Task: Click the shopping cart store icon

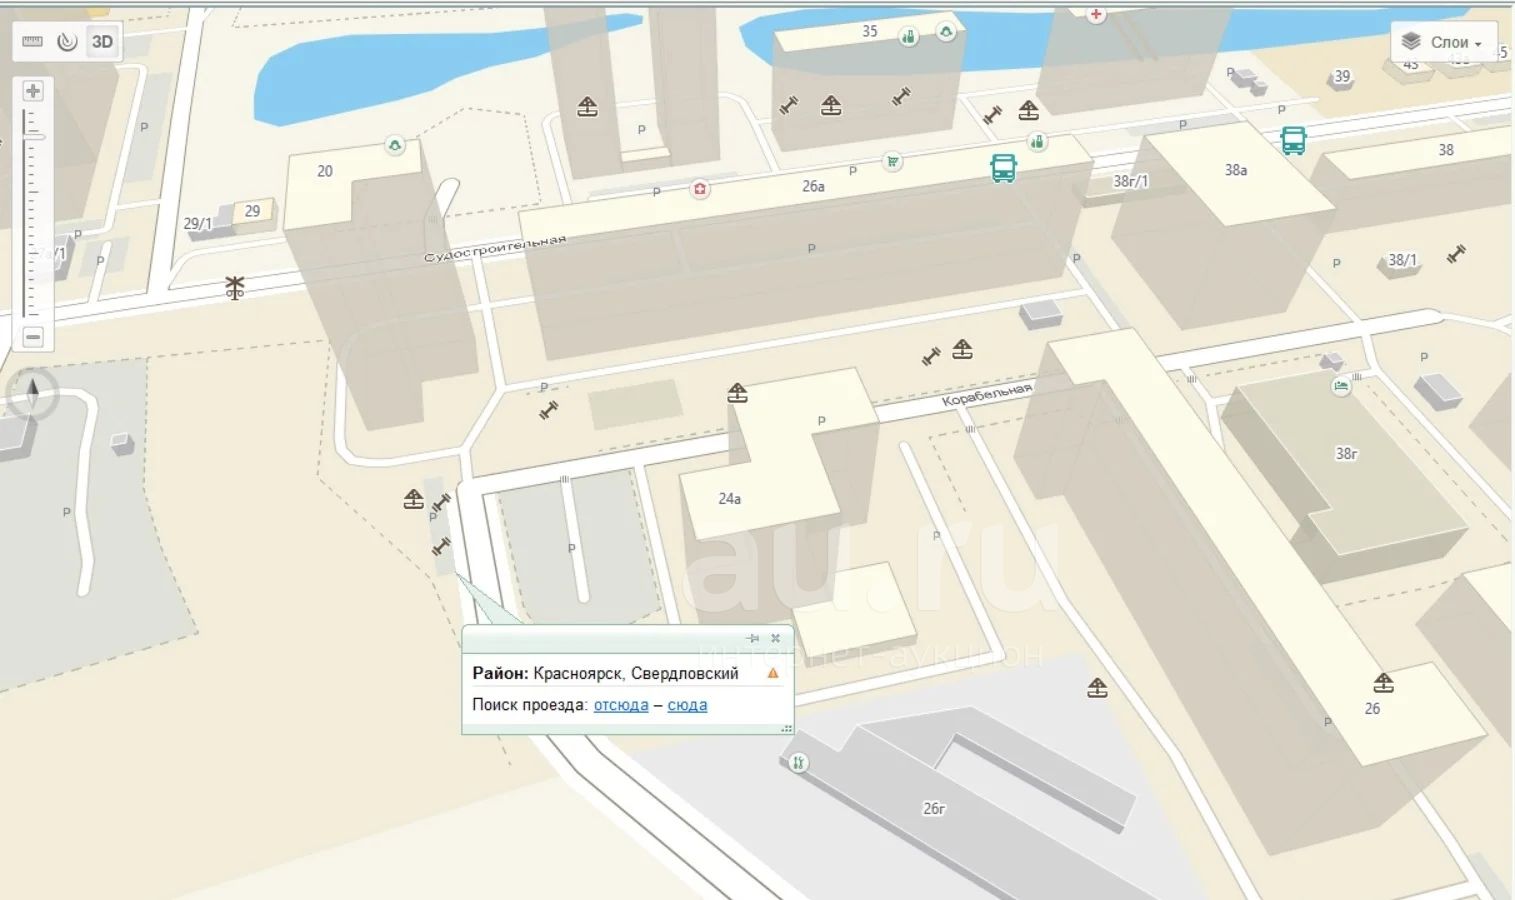Action: [x=892, y=161]
